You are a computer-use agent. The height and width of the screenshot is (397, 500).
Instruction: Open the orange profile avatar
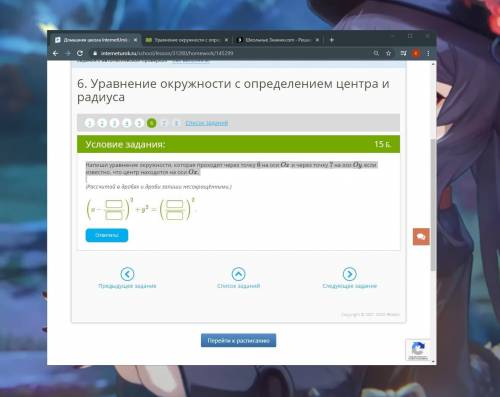pos(416,53)
